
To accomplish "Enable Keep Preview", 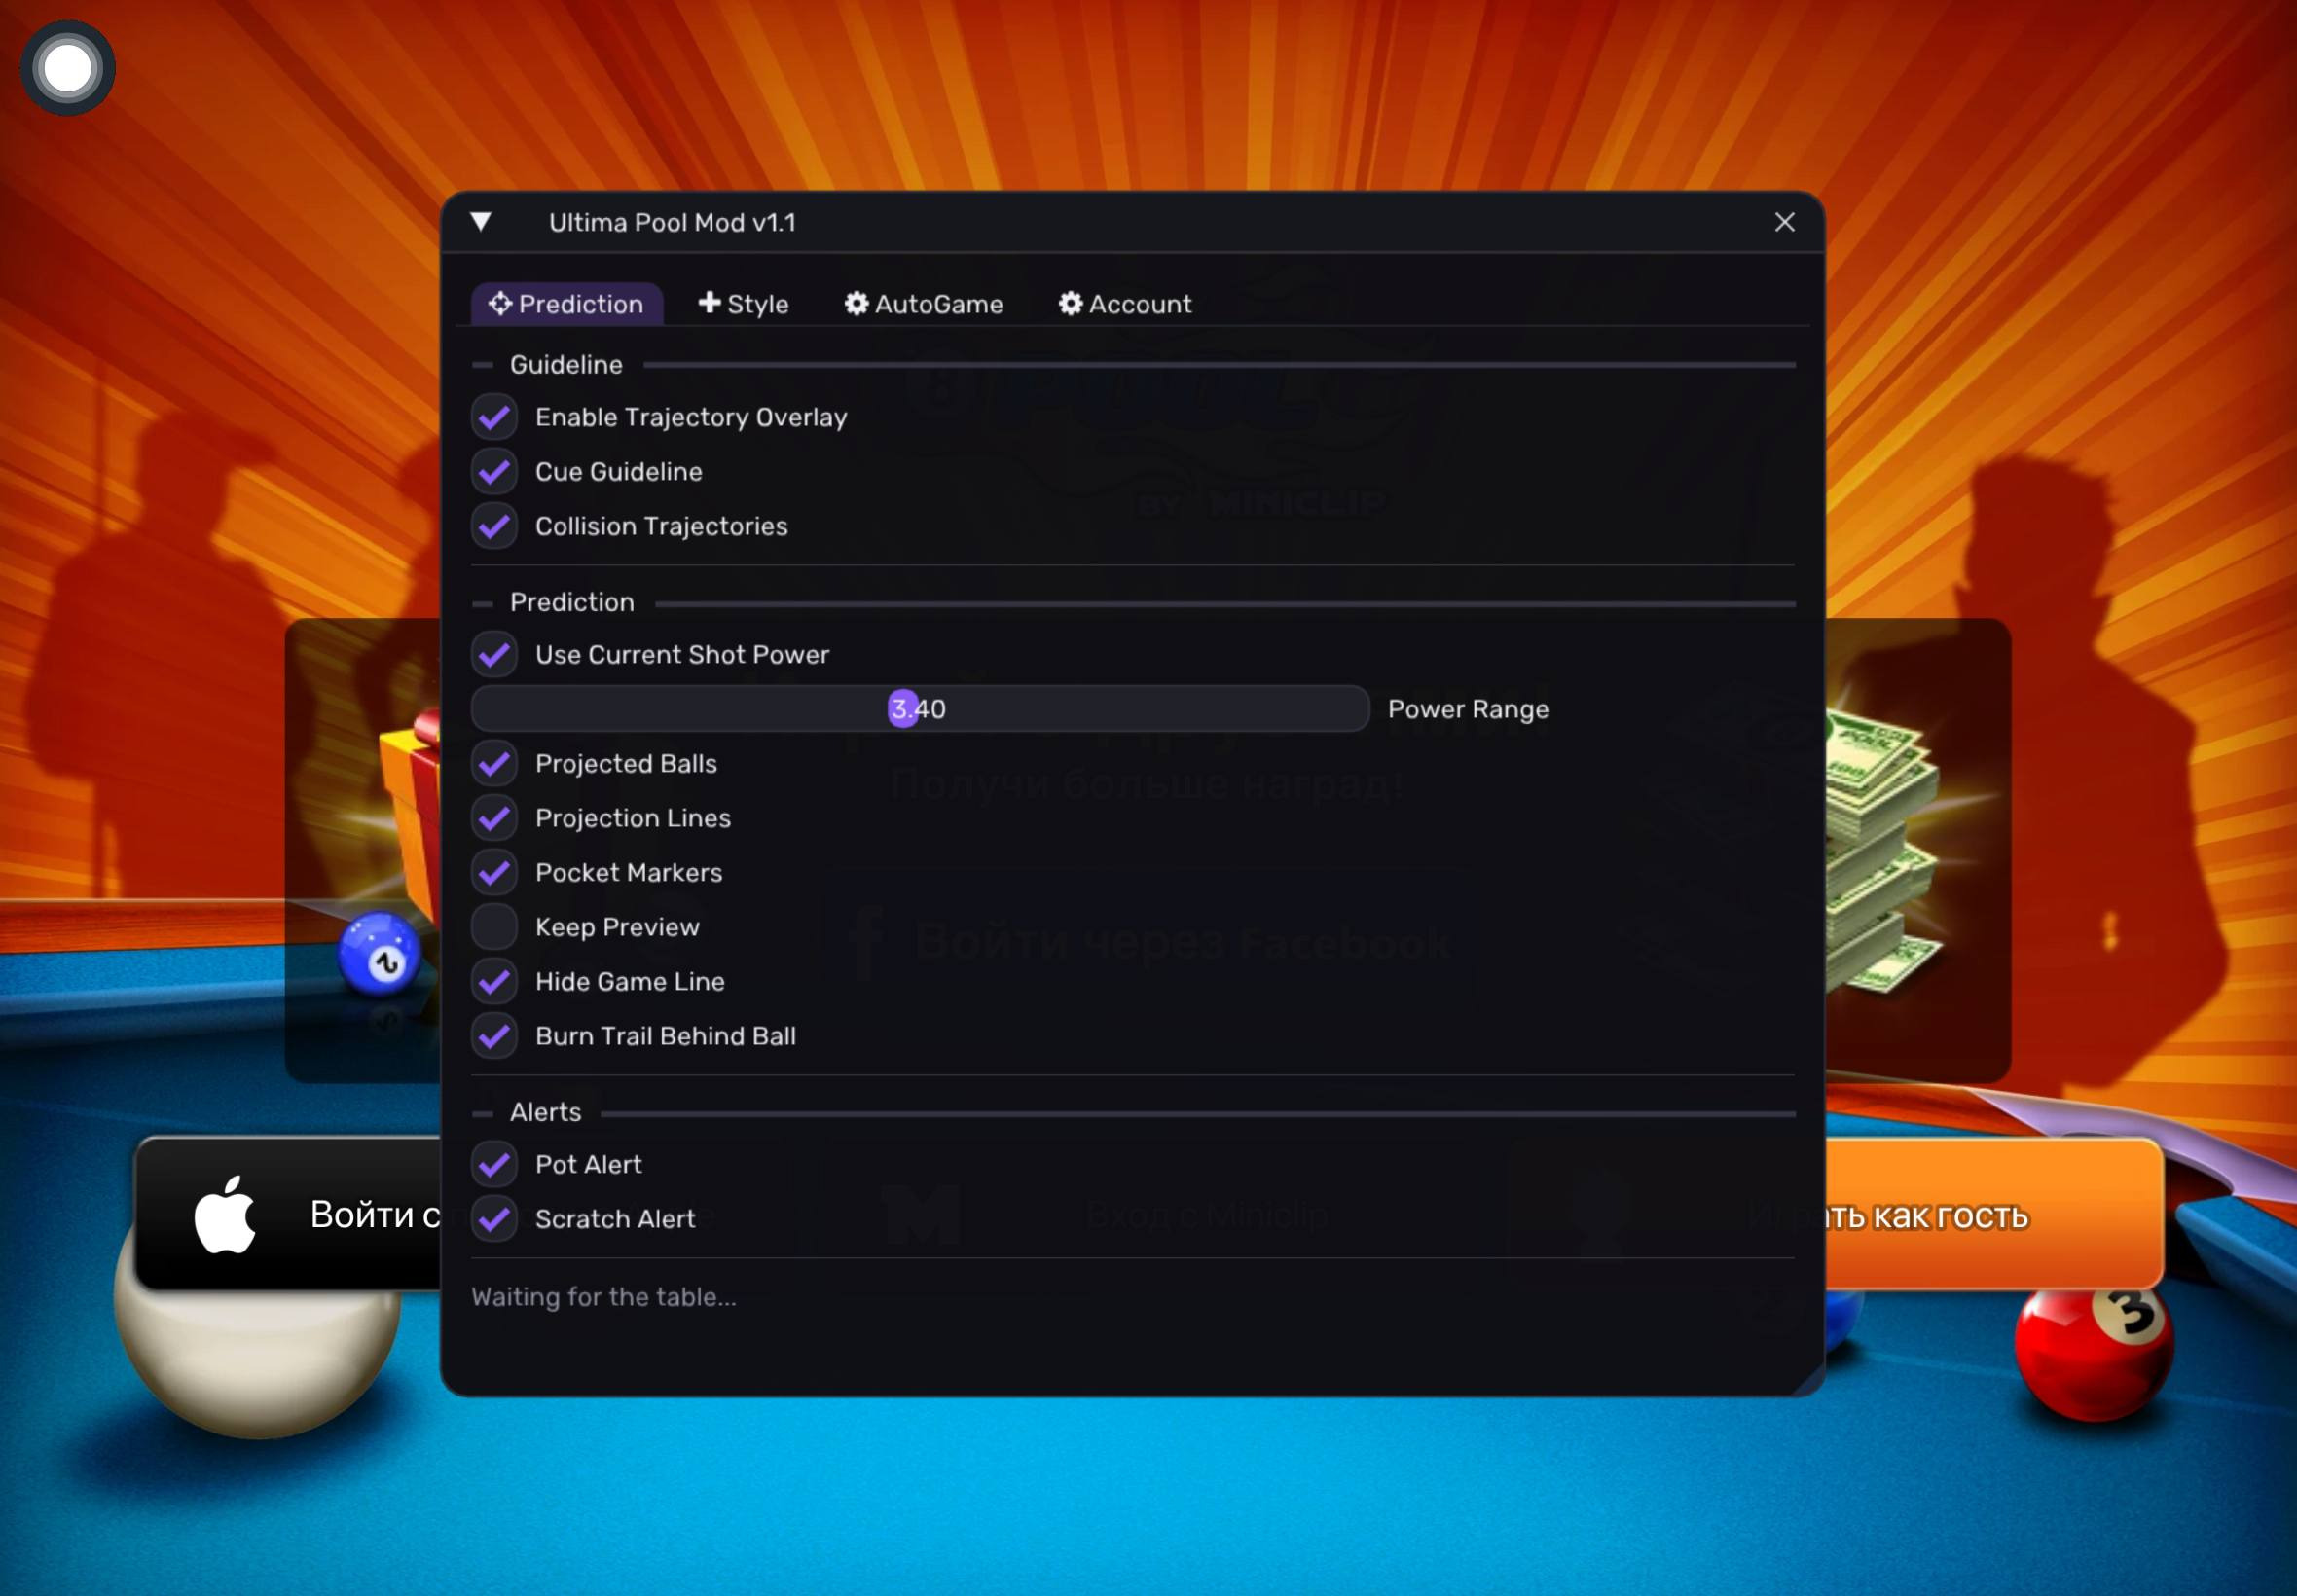I will tap(494, 927).
